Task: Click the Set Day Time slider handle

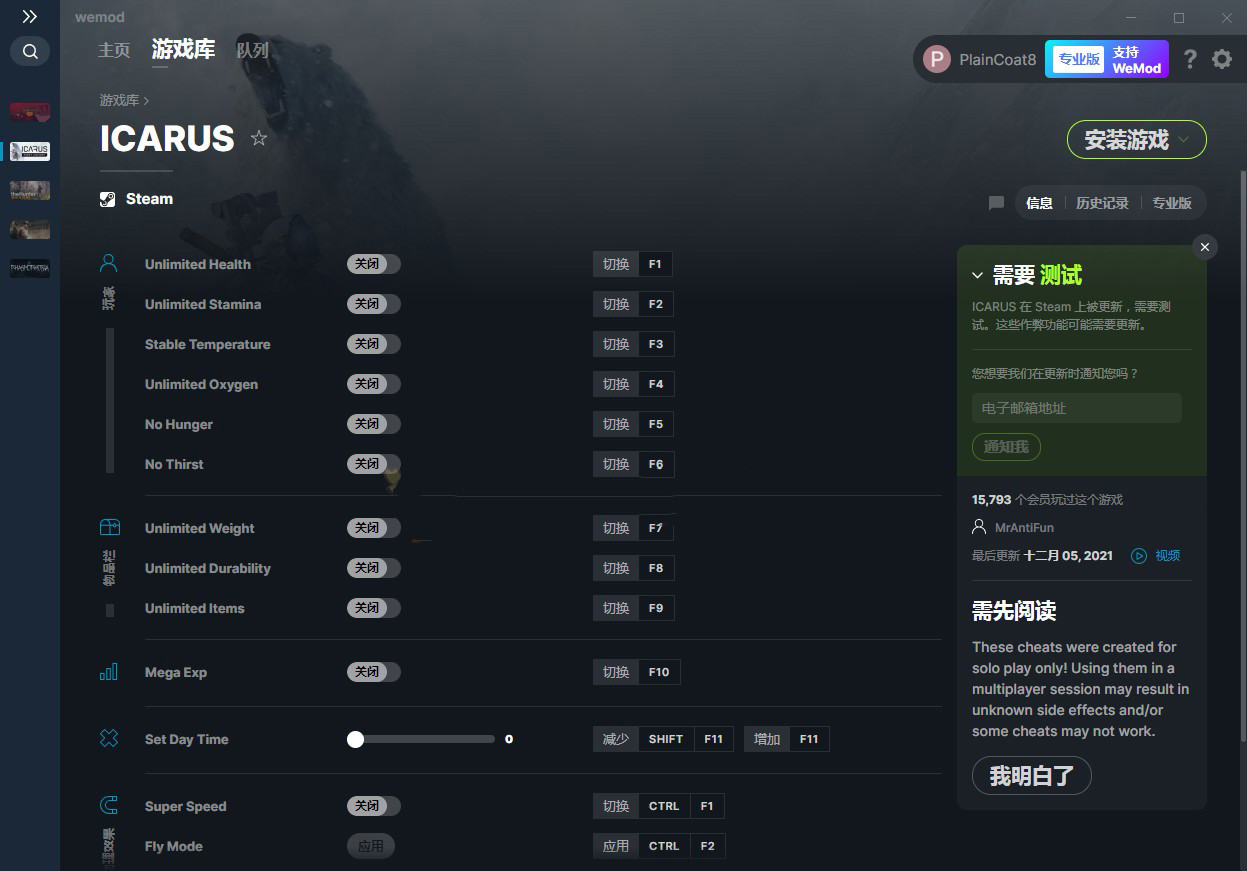Action: (355, 739)
